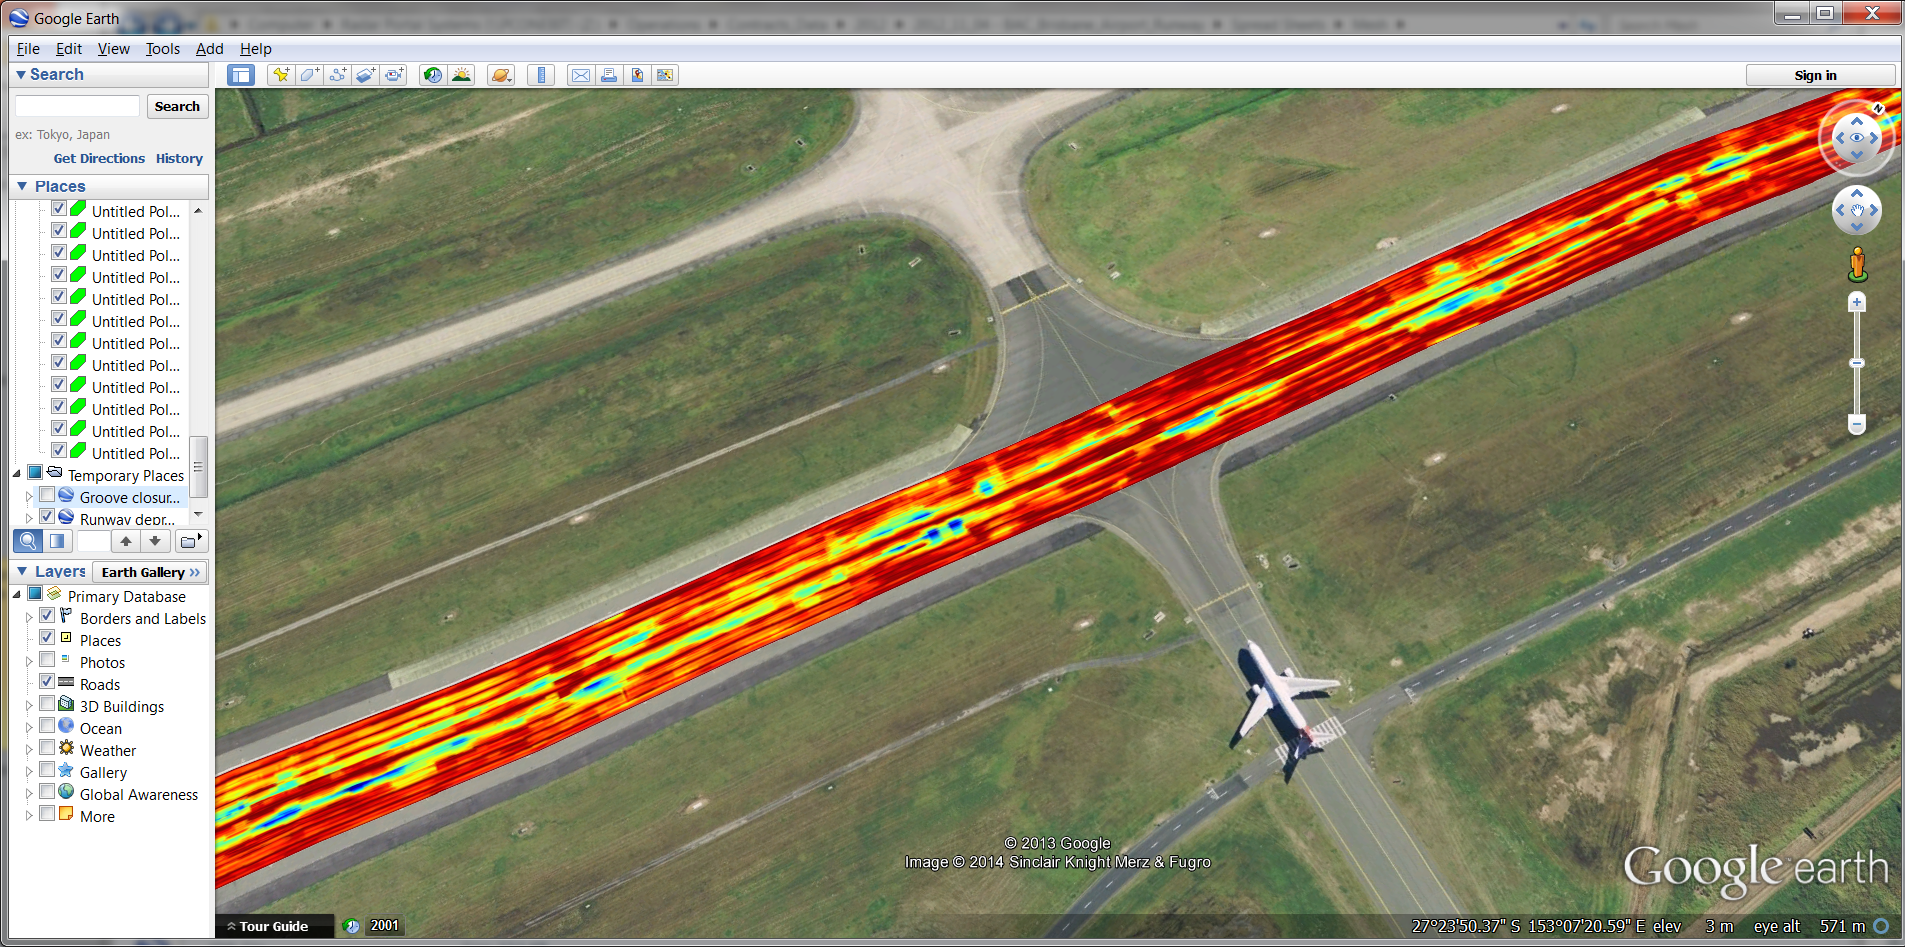Expand the Groove closure tree node
This screenshot has width=1905, height=947.
[29, 497]
